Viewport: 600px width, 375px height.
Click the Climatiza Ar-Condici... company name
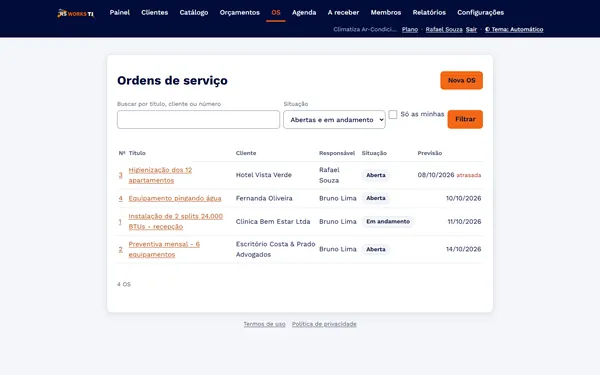tap(365, 29)
